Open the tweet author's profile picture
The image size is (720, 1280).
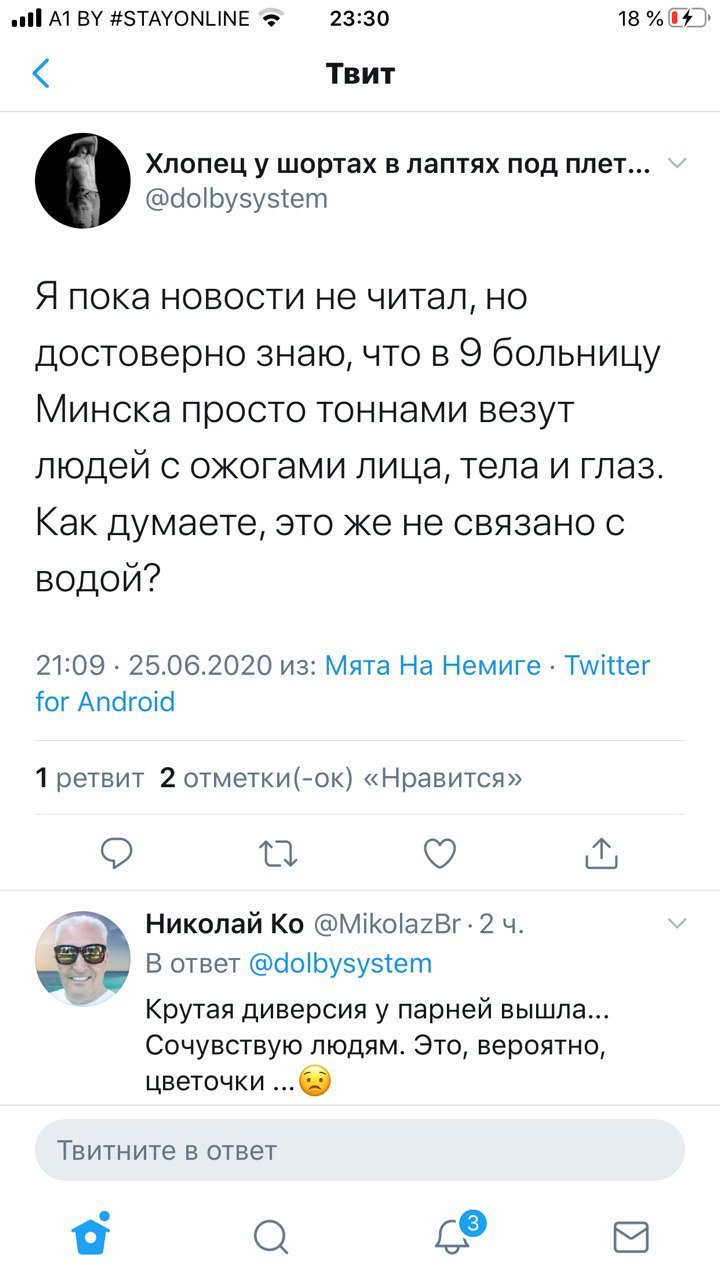coord(83,181)
